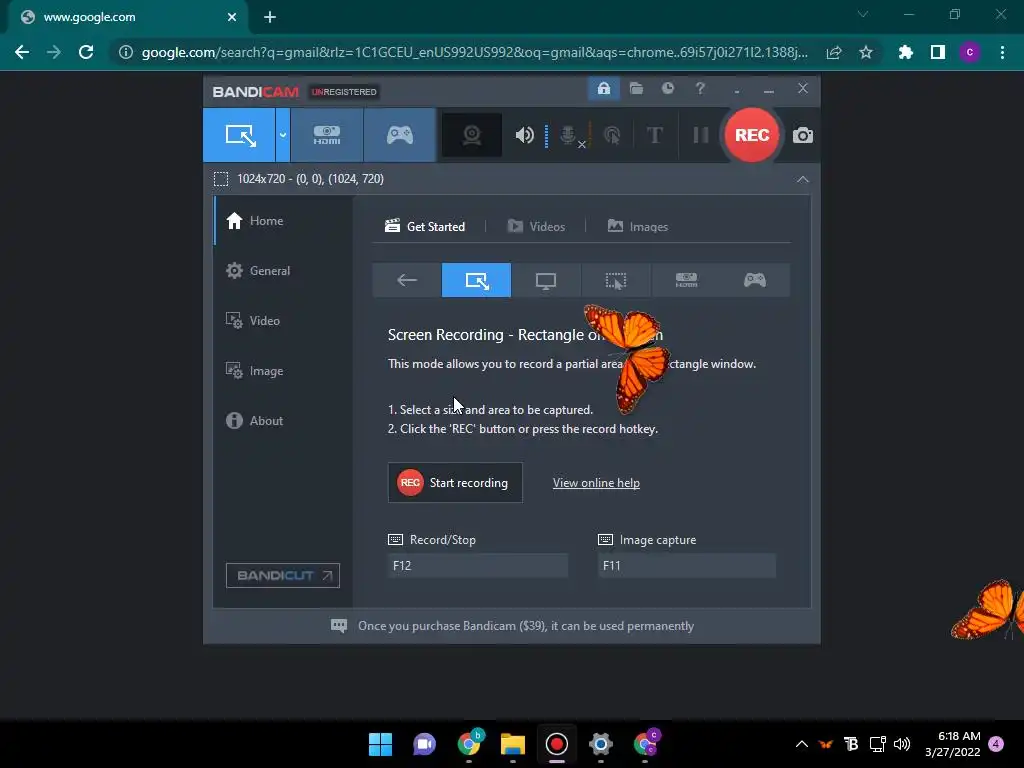Select the fullscreen monitor mode tile
This screenshot has height=768, width=1024.
(546, 280)
